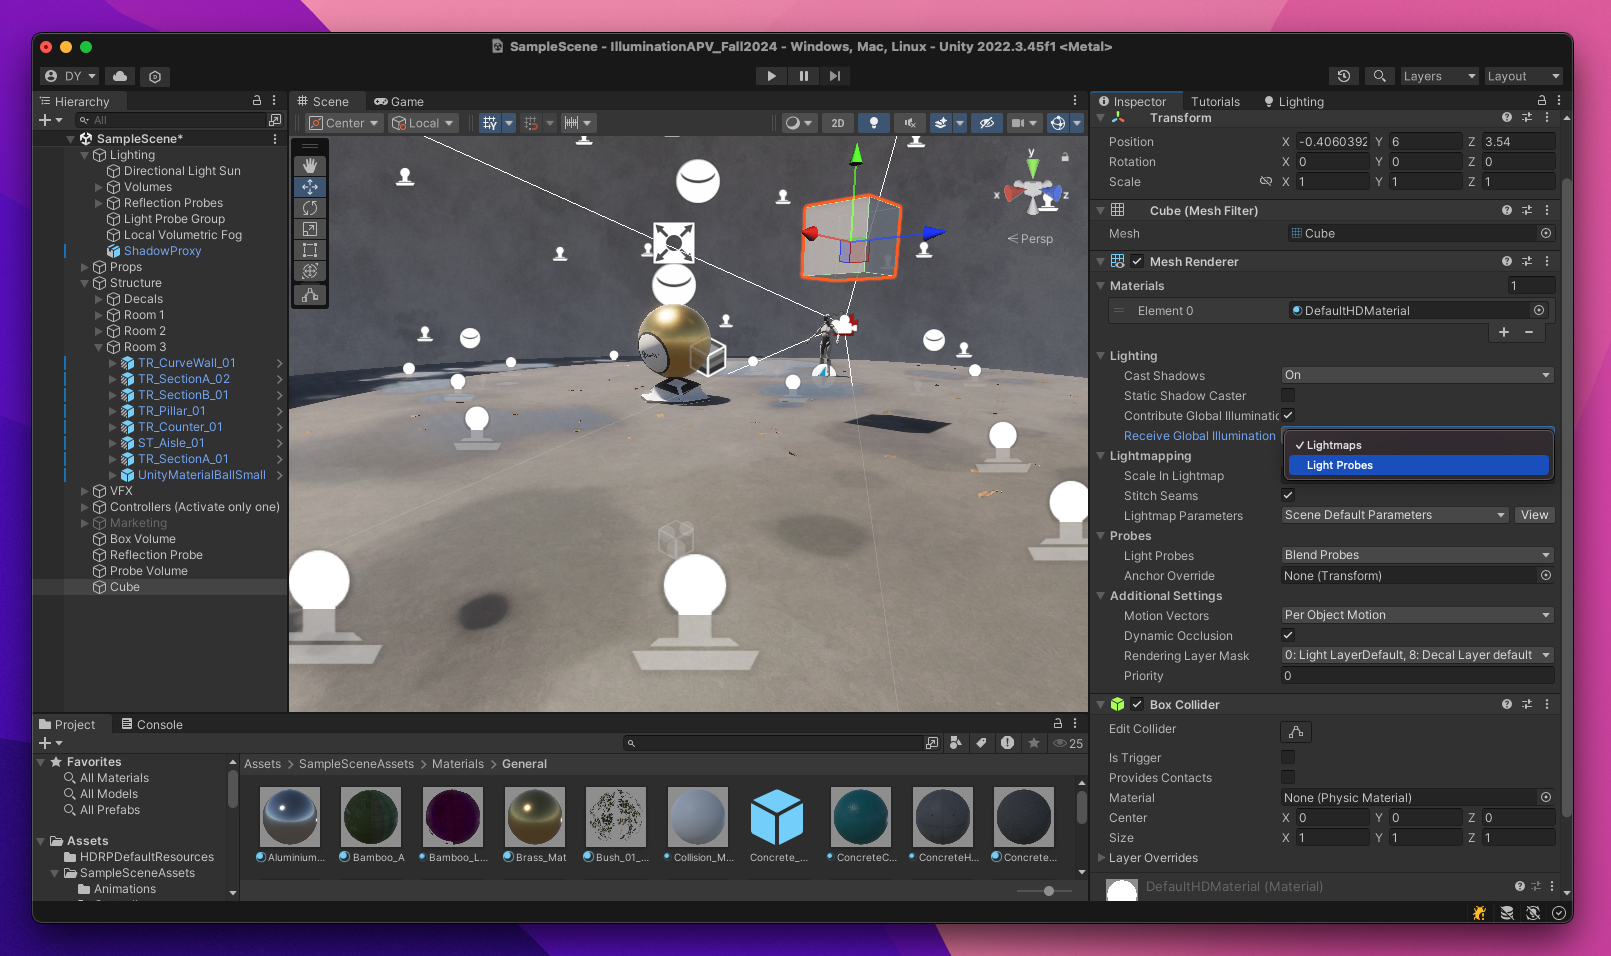
Task: Click the Position X input field
Action: [1332, 142]
